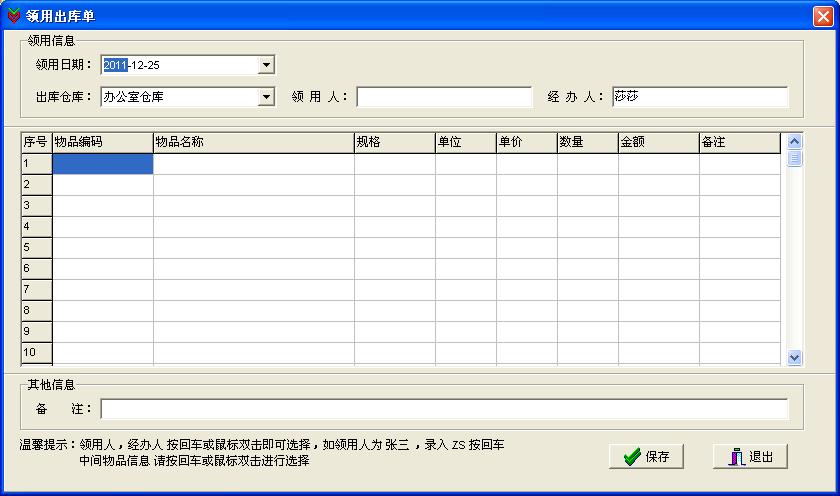This screenshot has height=496, width=840.
Task: Select row 8 header
Action: pyautogui.click(x=36, y=311)
